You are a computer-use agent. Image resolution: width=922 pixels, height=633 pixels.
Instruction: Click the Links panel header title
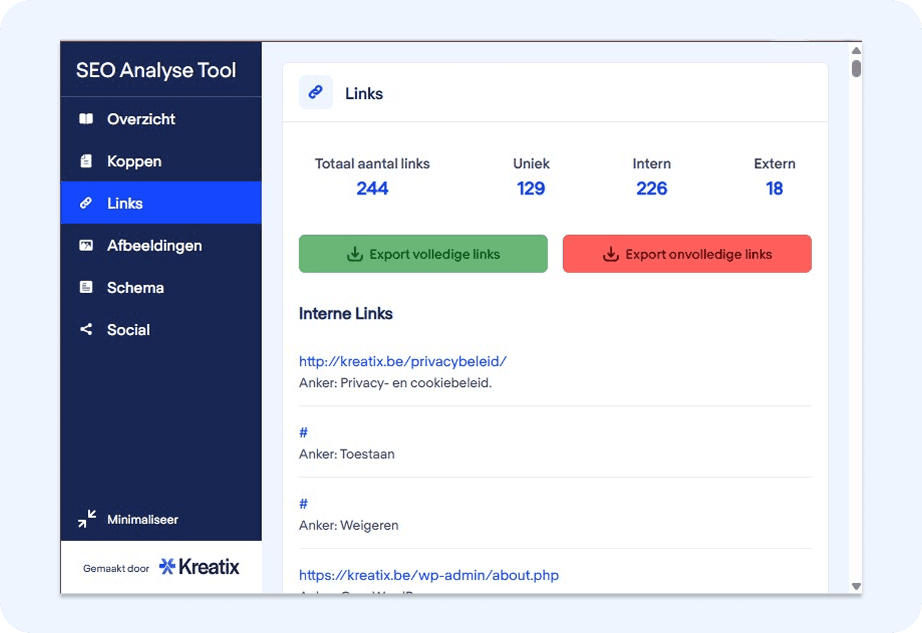pyautogui.click(x=364, y=93)
